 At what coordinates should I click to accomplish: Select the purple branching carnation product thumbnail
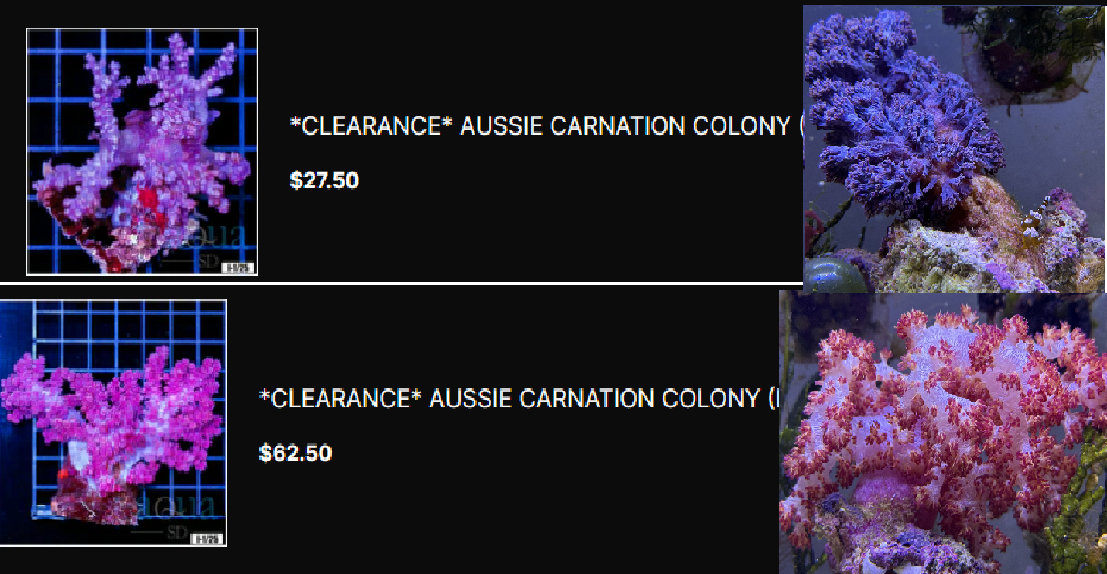[142, 152]
